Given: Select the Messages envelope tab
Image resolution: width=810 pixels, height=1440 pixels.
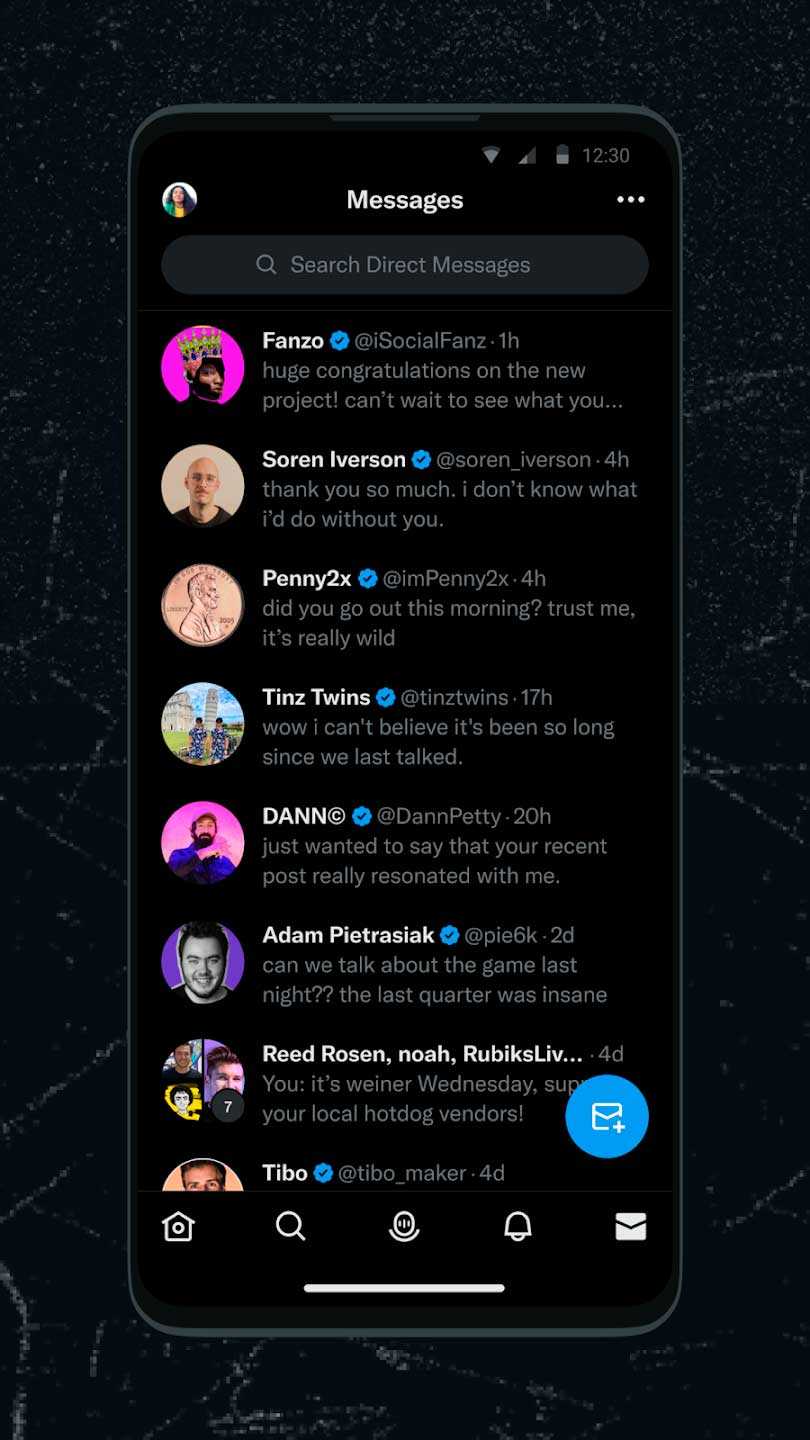Looking at the screenshot, I should click(x=630, y=1226).
